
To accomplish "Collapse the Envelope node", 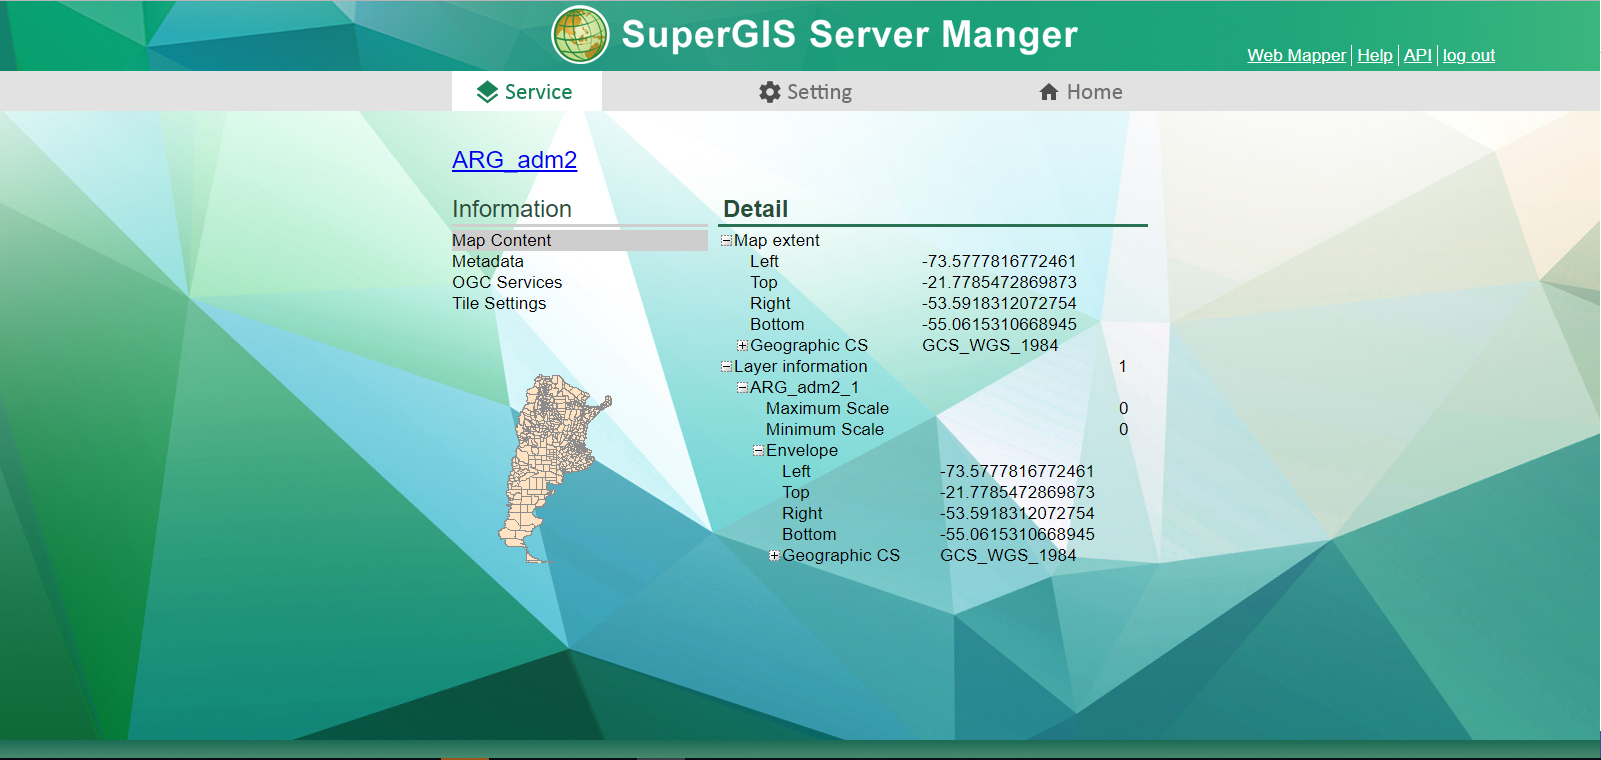I will 758,450.
